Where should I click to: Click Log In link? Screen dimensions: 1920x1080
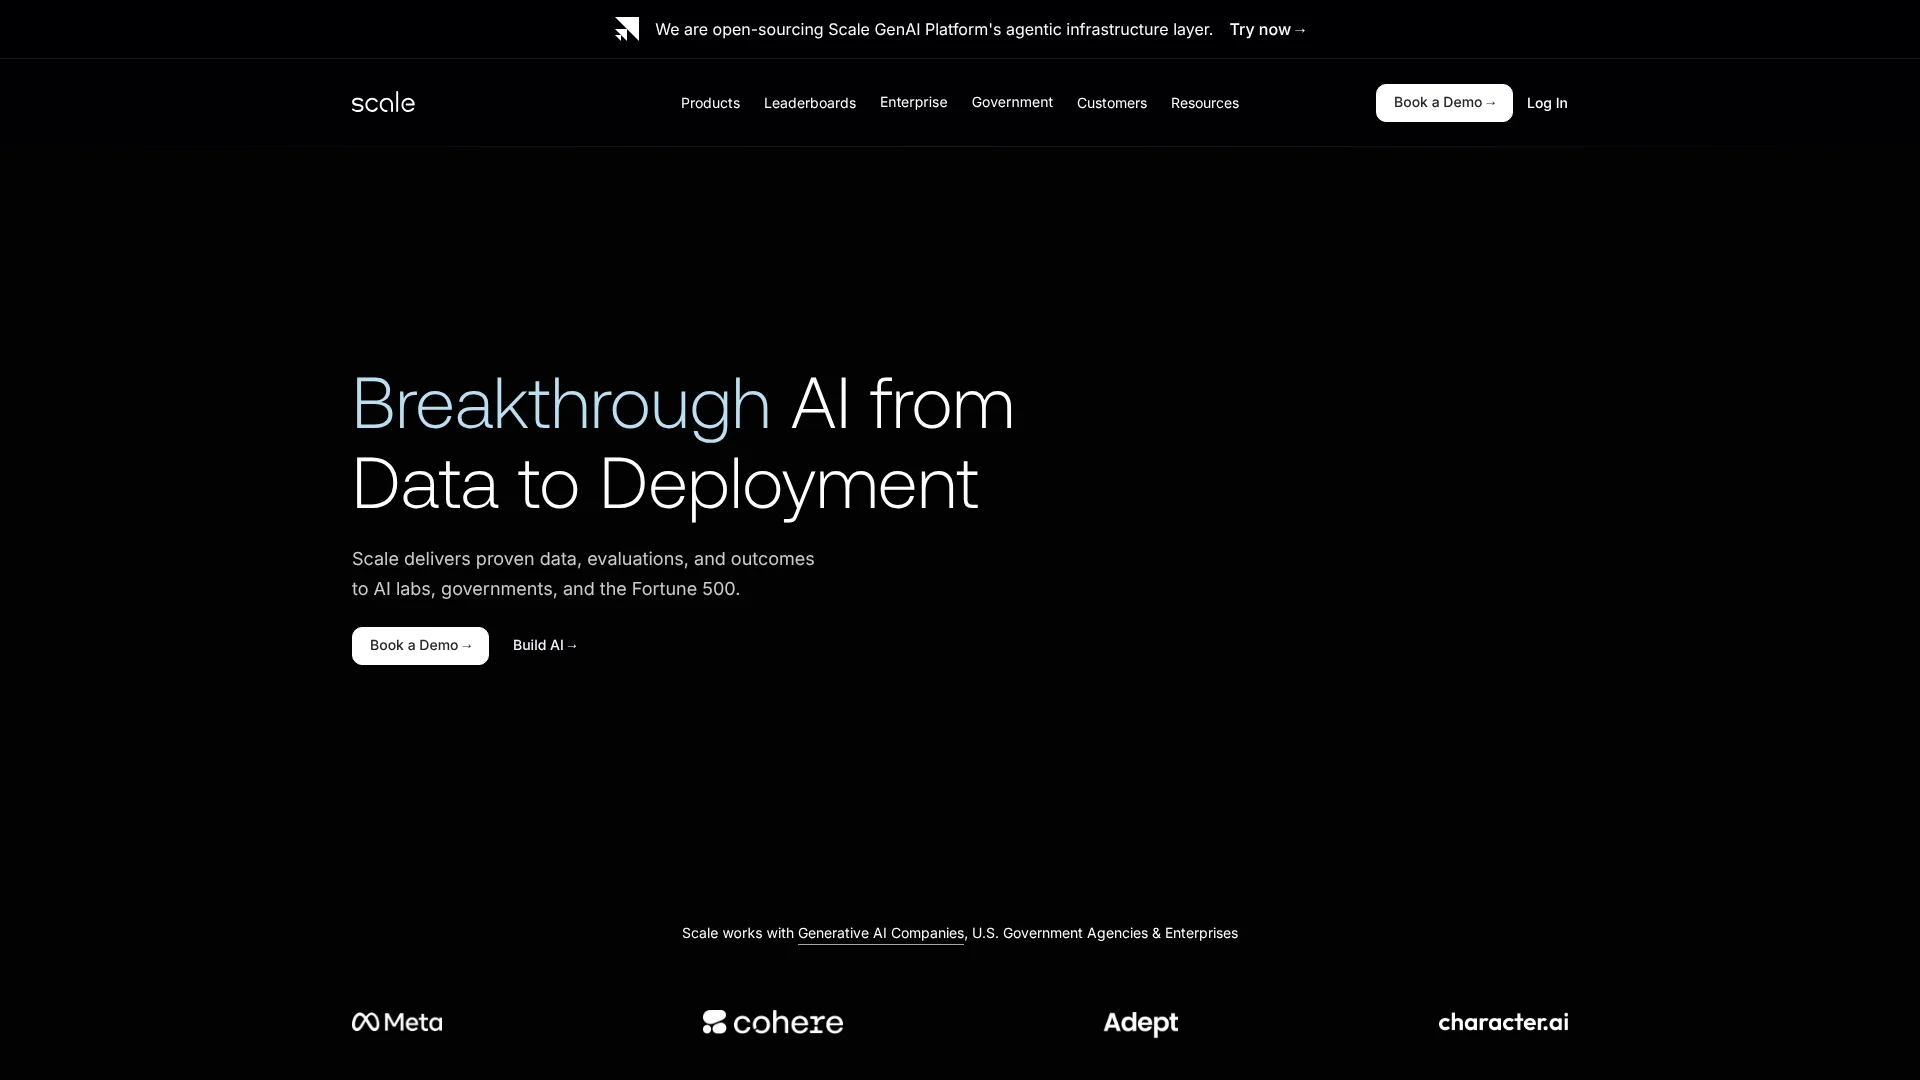(x=1546, y=103)
